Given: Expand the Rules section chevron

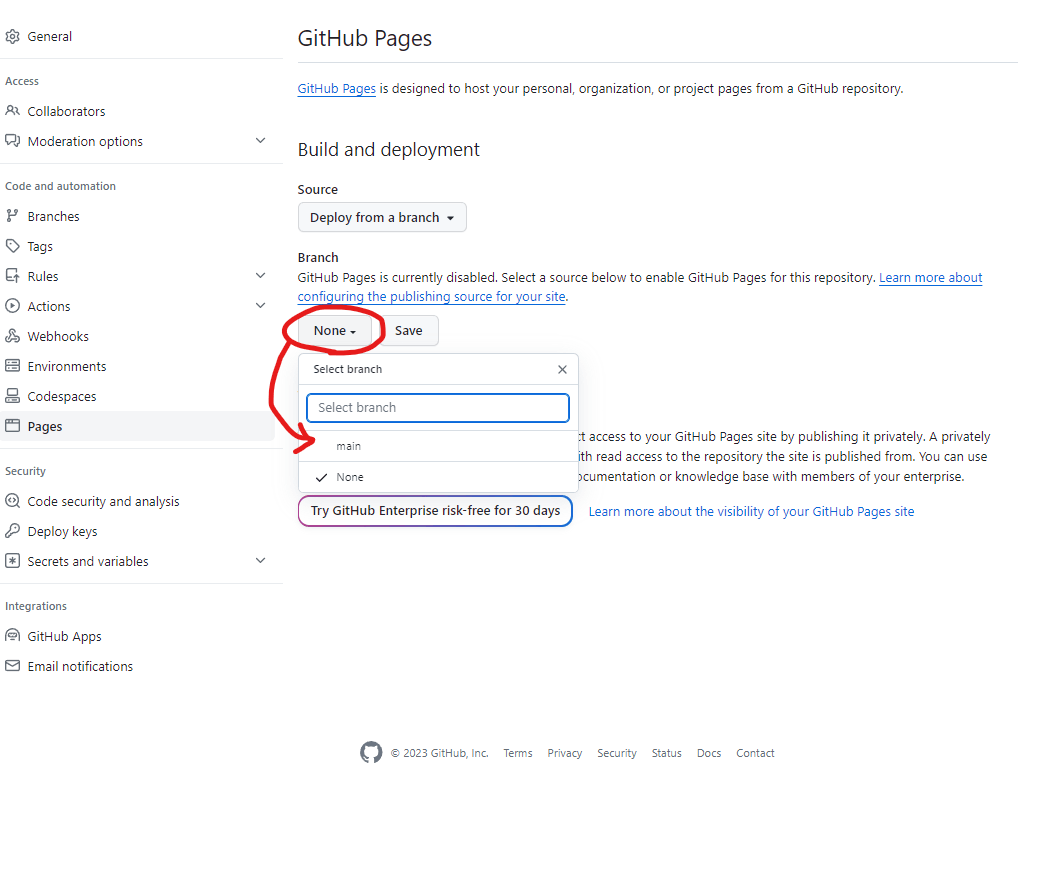Looking at the screenshot, I should pos(260,276).
